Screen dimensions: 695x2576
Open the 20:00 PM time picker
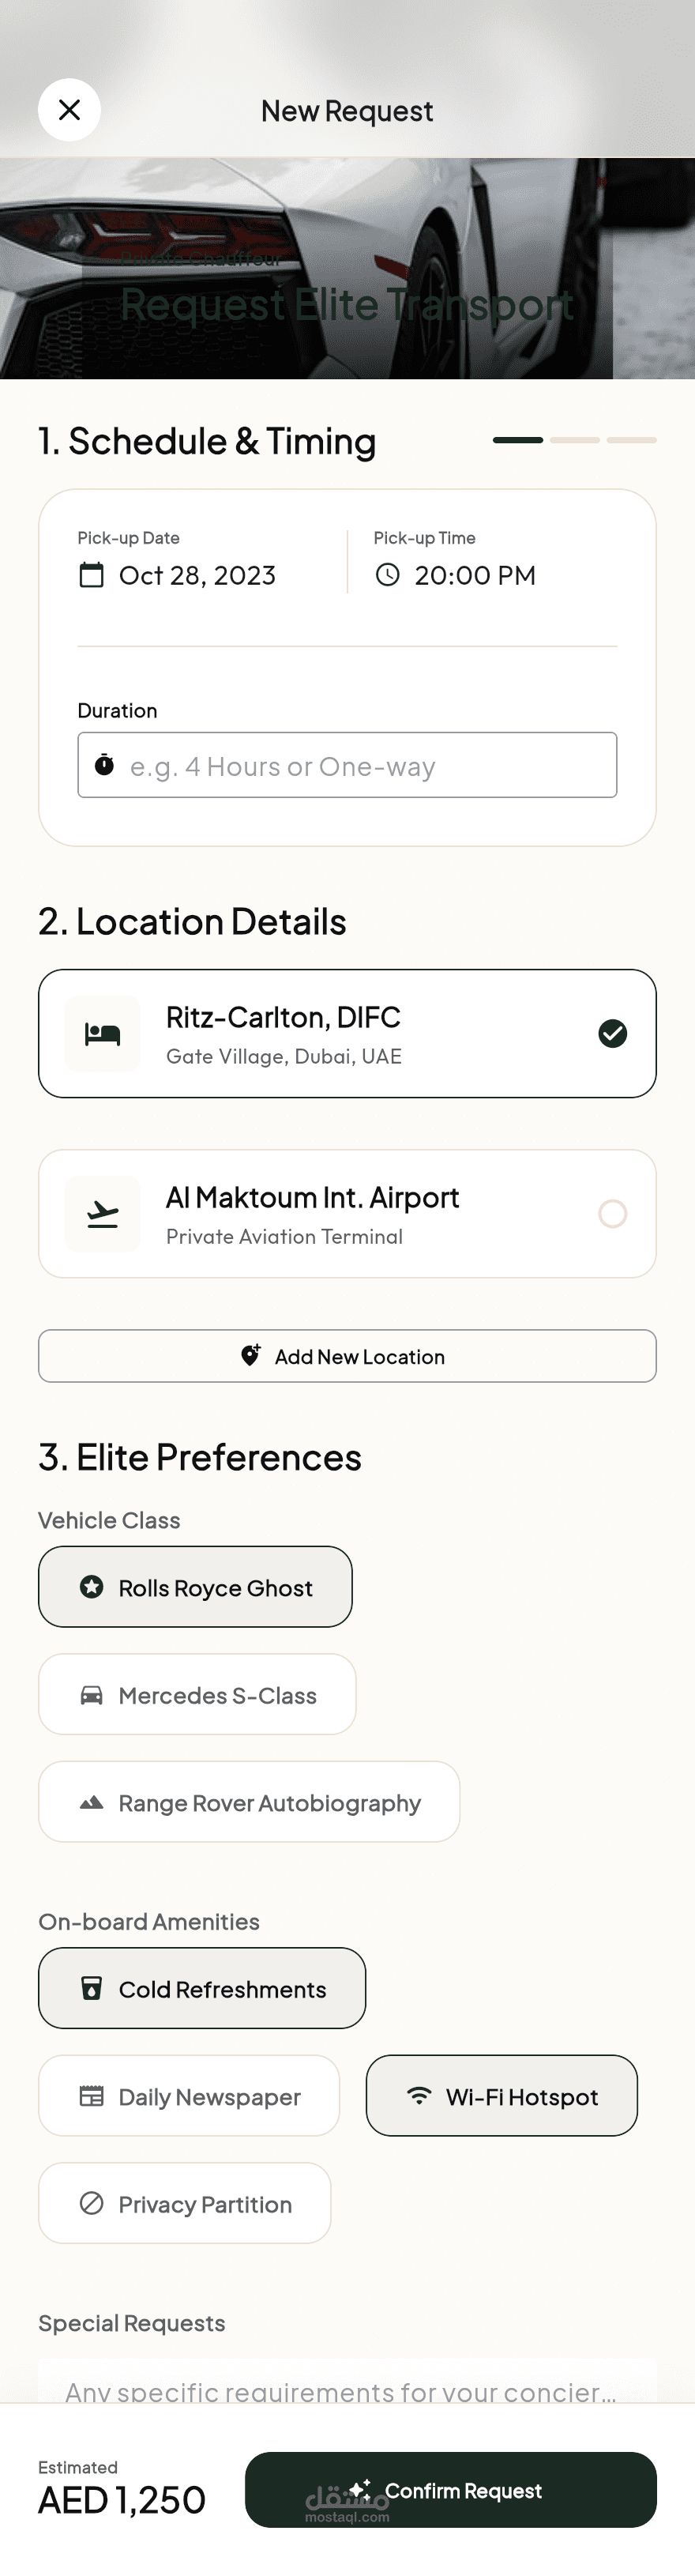coord(475,575)
